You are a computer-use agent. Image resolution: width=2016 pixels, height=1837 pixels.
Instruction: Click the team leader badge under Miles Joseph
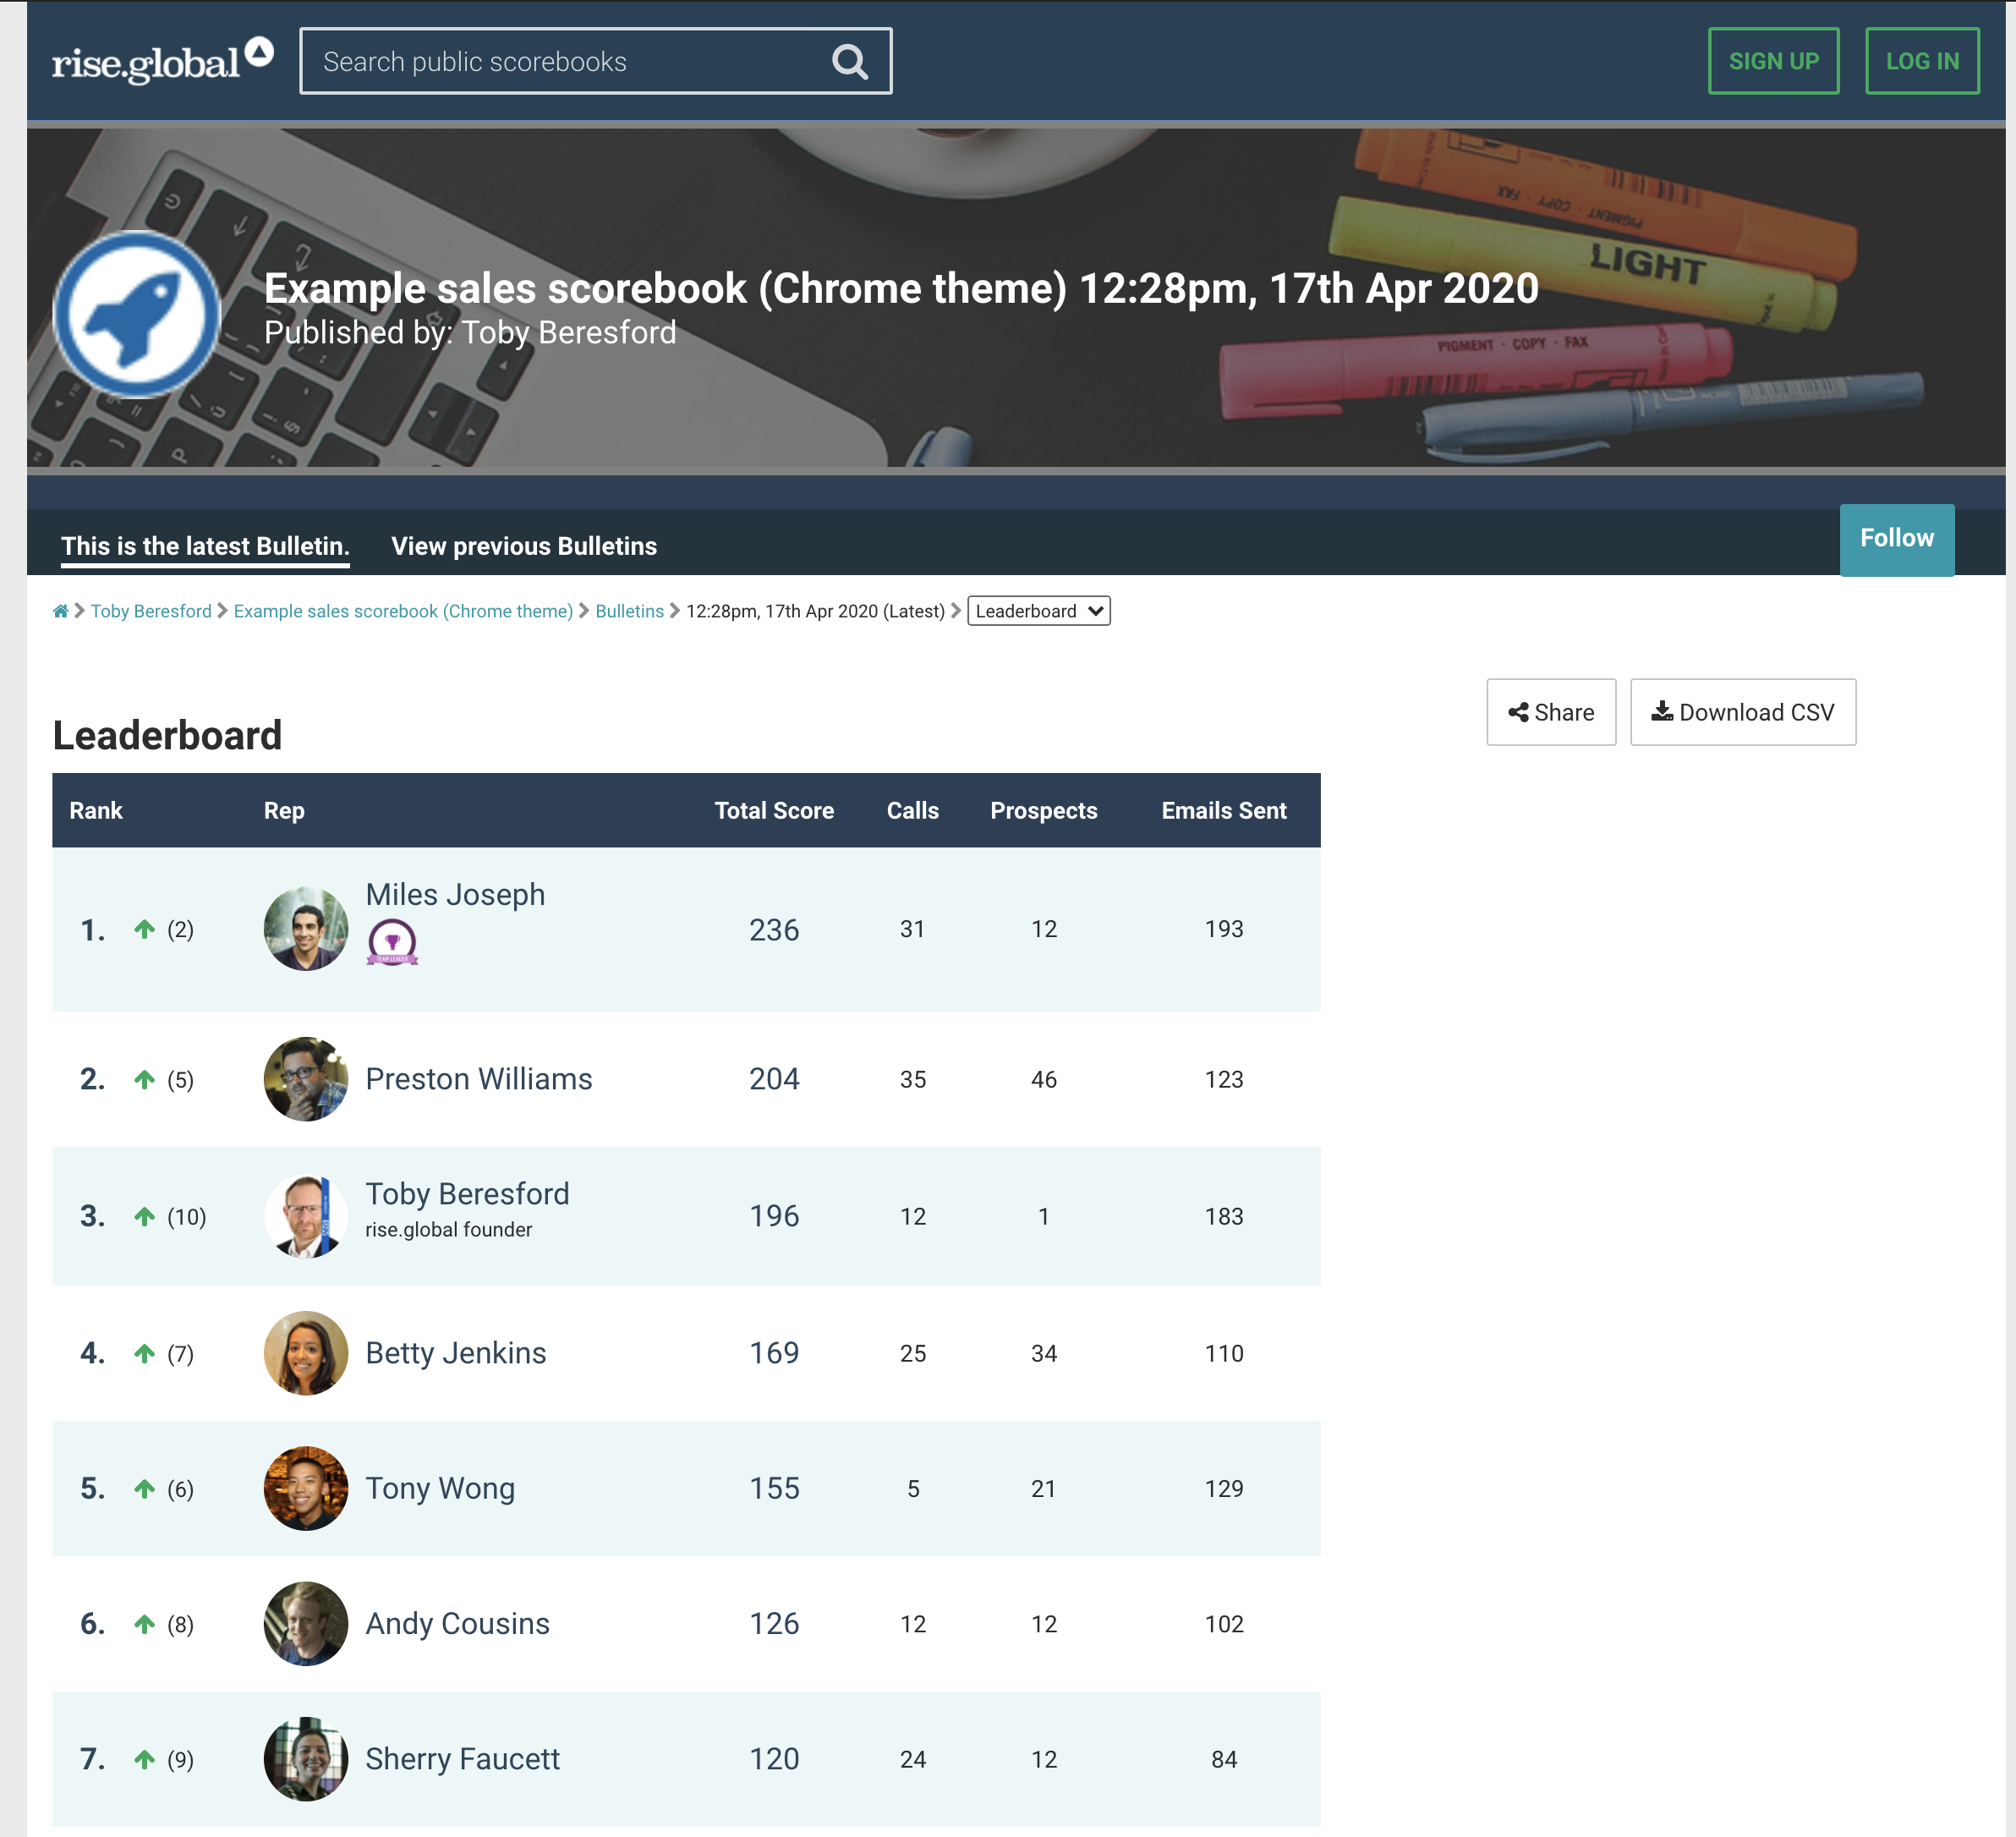393,941
